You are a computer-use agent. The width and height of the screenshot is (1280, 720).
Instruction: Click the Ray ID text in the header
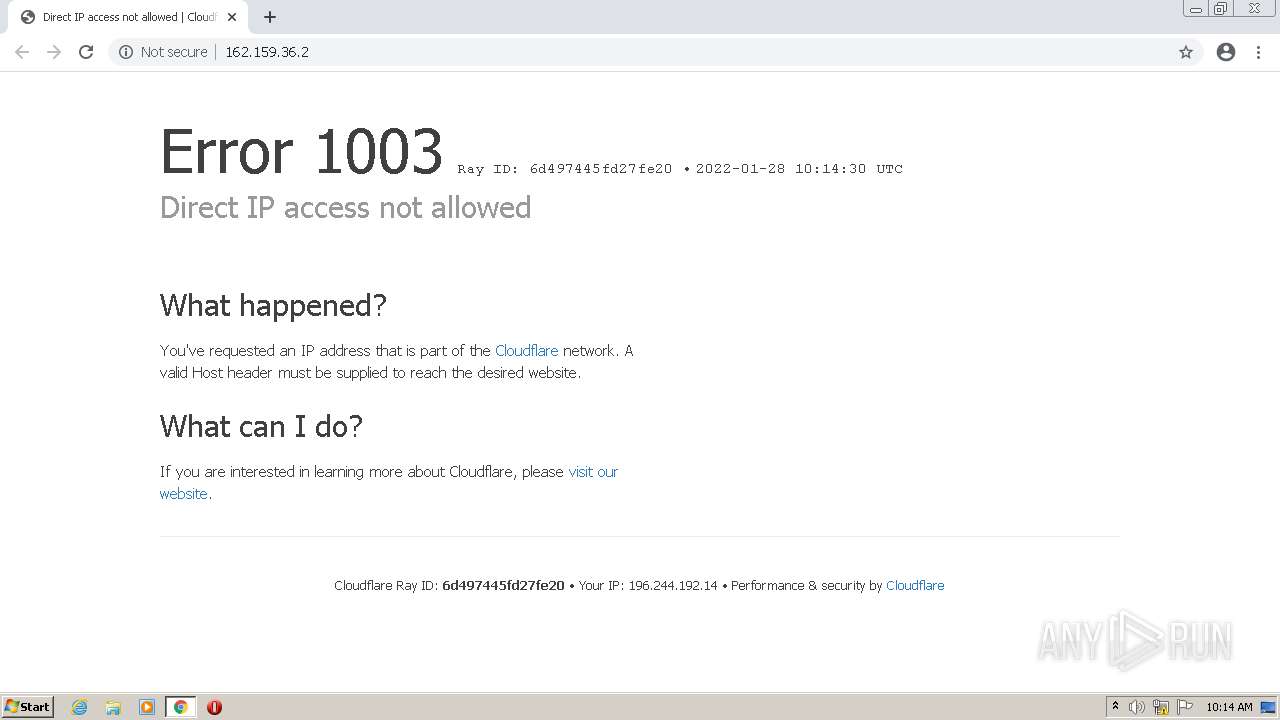point(565,169)
